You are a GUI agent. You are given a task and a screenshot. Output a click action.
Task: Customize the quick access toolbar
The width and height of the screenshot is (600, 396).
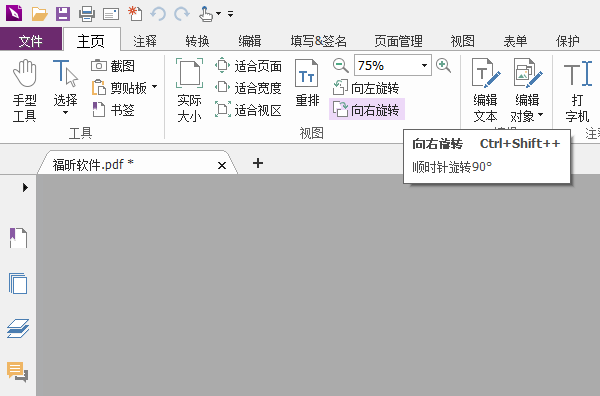[x=230, y=14]
